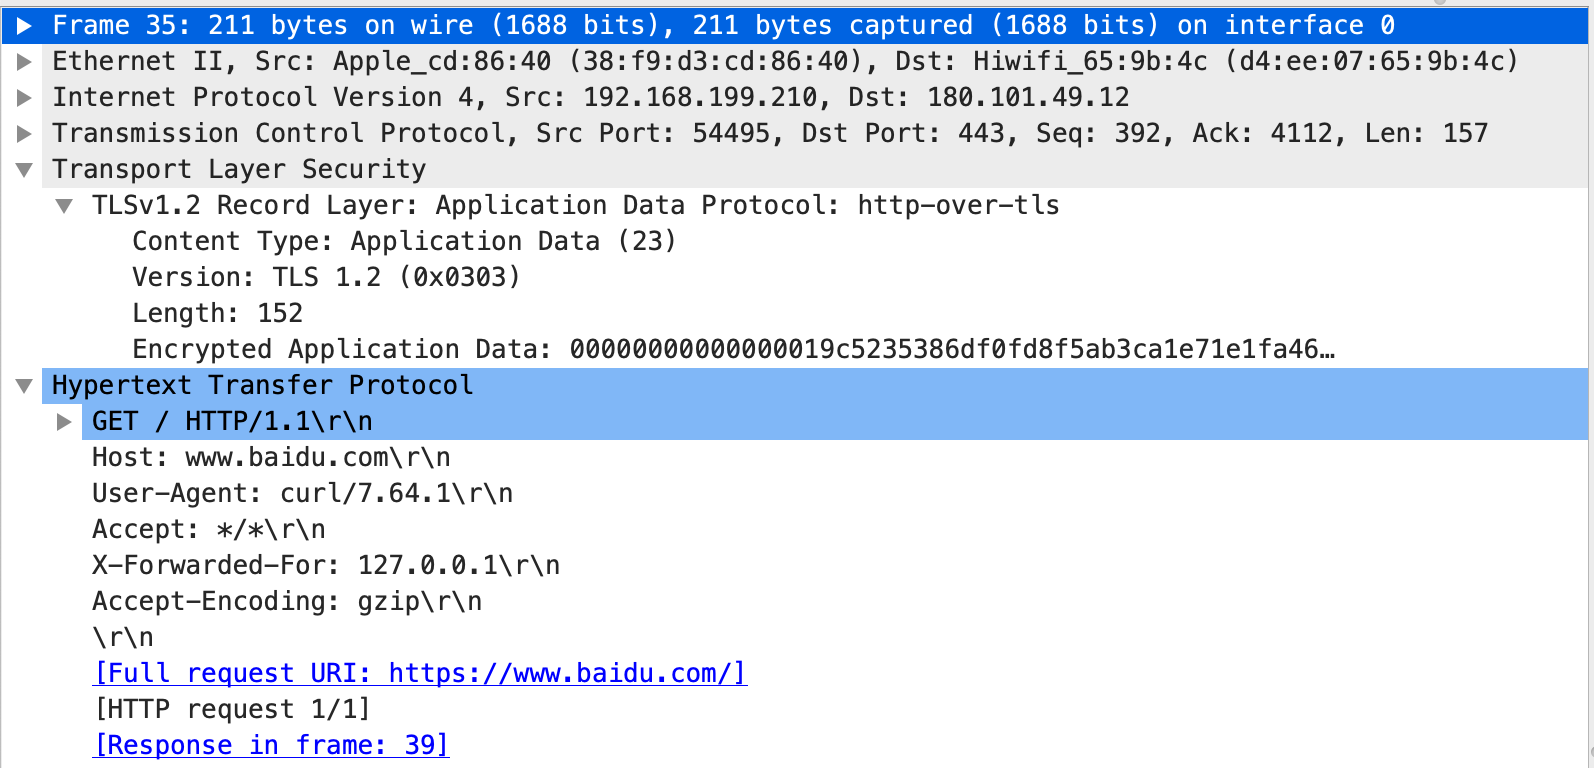Select the User-Agent curl header line
The image size is (1594, 768).
pyautogui.click(x=302, y=494)
